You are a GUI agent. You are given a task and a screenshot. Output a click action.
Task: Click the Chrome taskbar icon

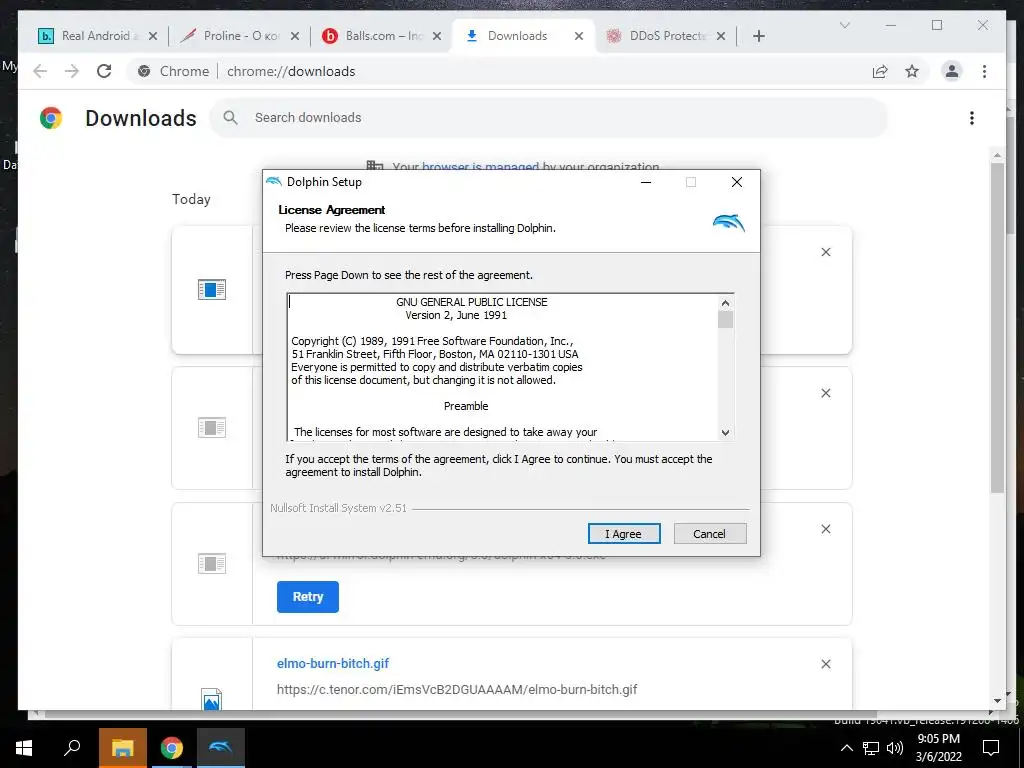click(x=172, y=748)
